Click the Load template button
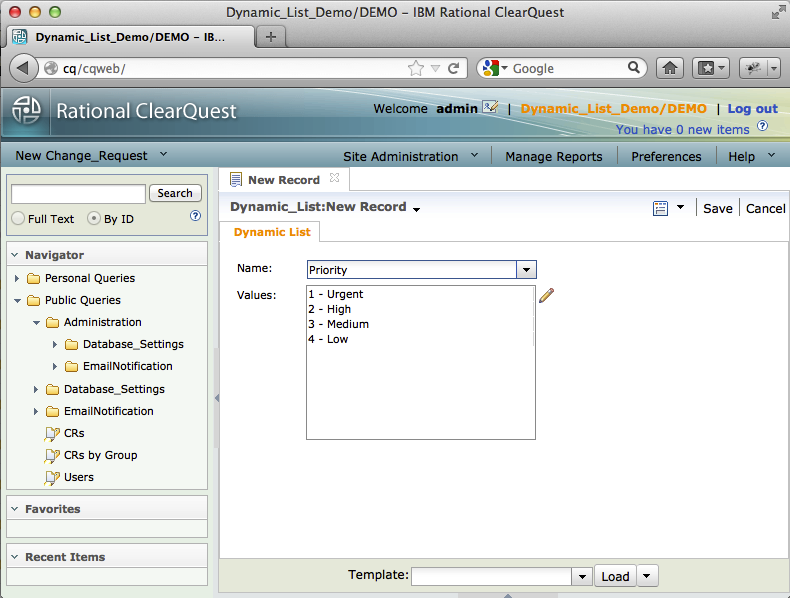 point(615,576)
